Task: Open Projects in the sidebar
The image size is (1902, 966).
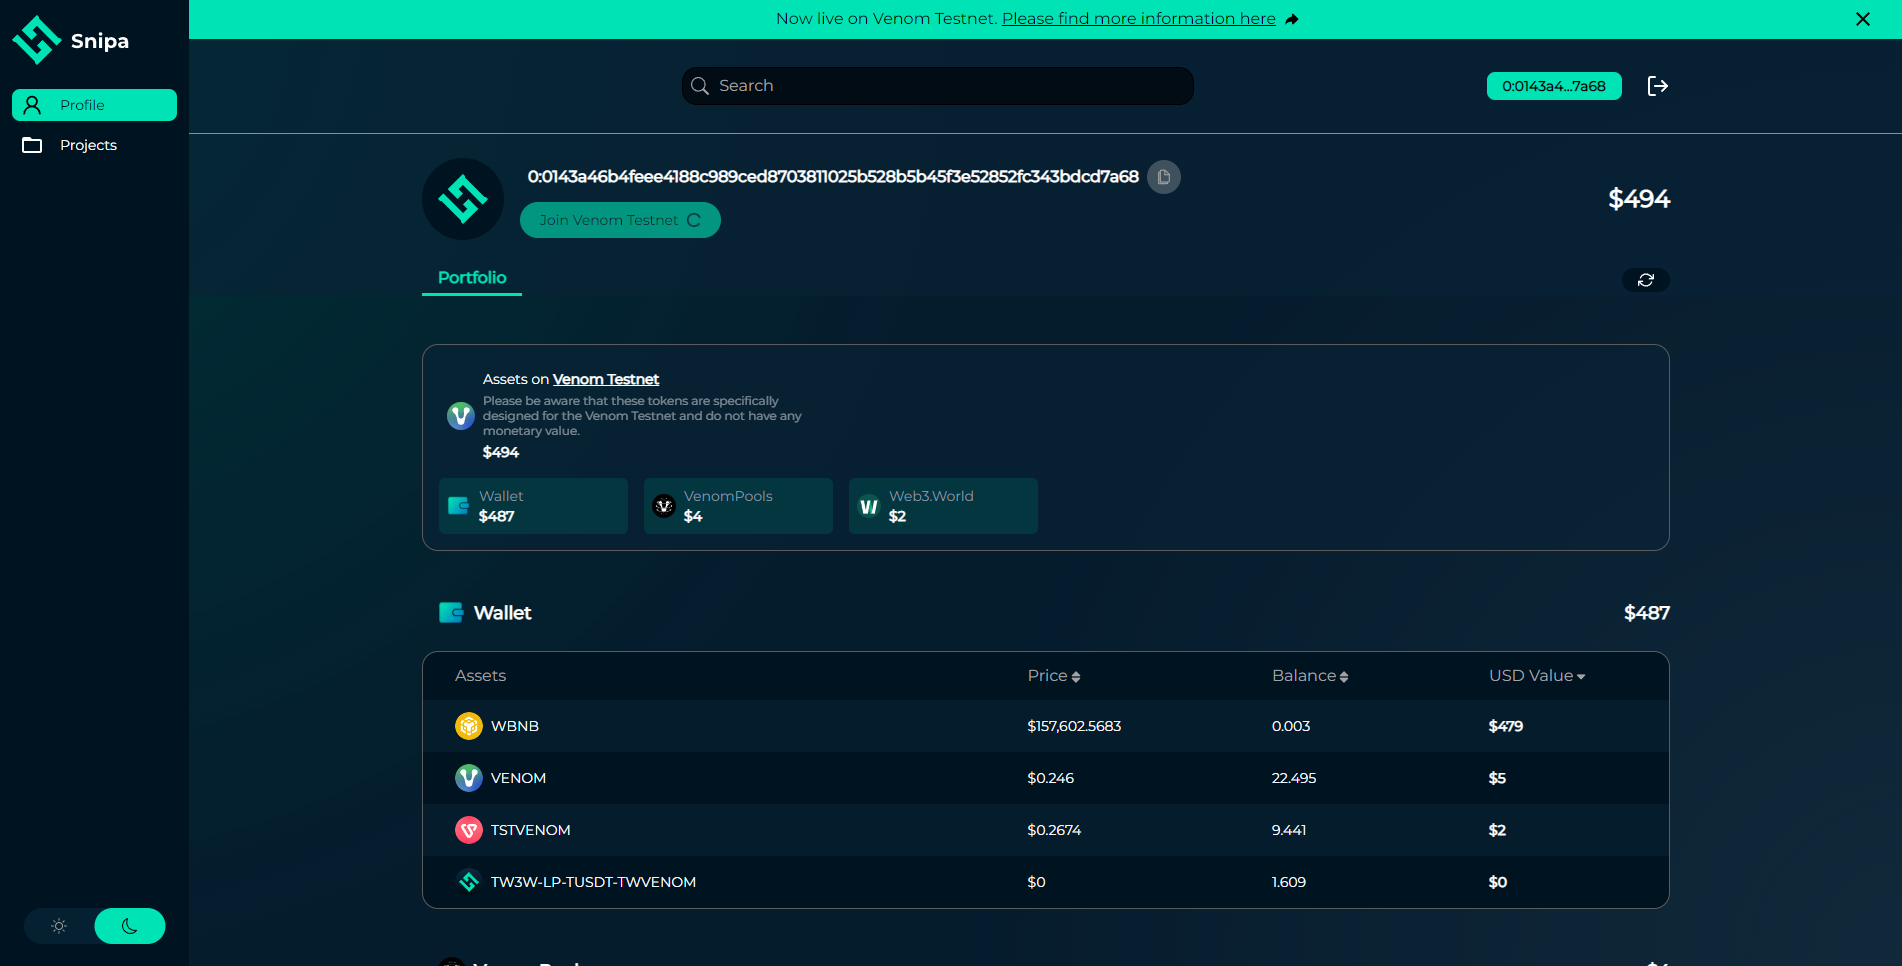Action: coord(88,145)
